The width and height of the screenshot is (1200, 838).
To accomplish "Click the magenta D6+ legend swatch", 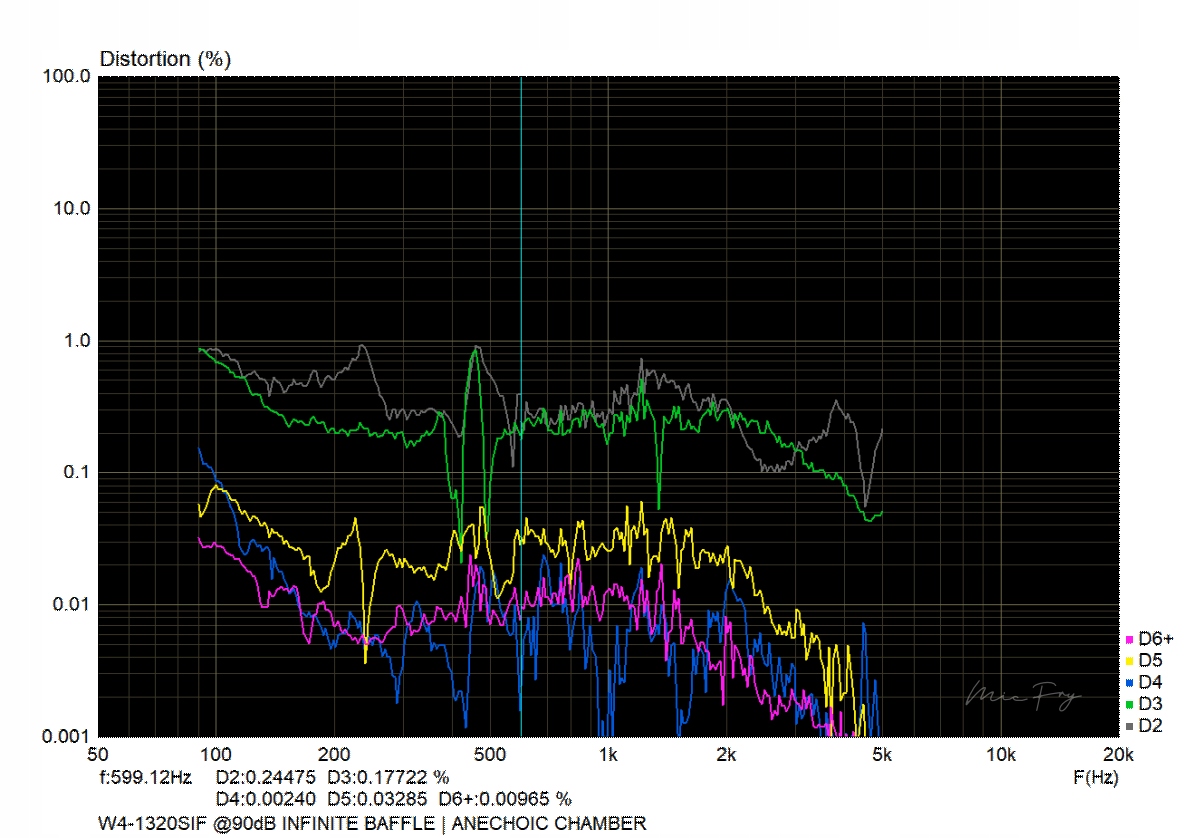I will coord(1130,639).
